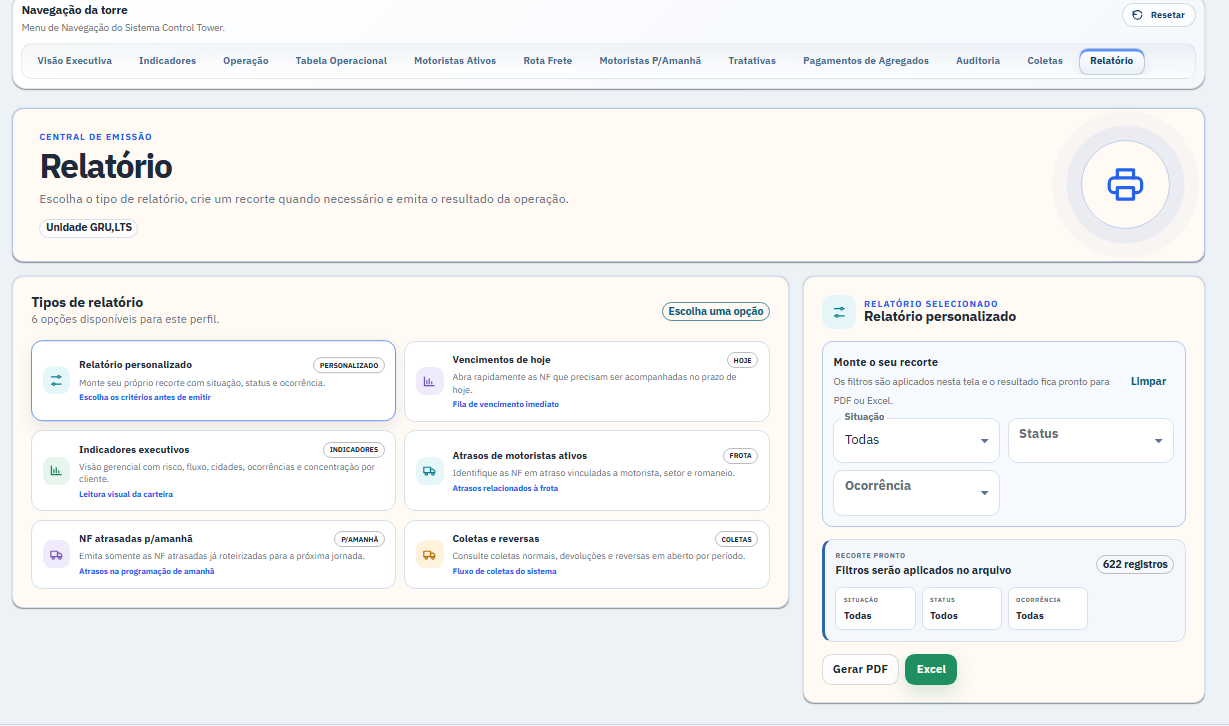
Task: Pick the Atrasos de motoristas ativos card
Action: pyautogui.click(x=587, y=471)
